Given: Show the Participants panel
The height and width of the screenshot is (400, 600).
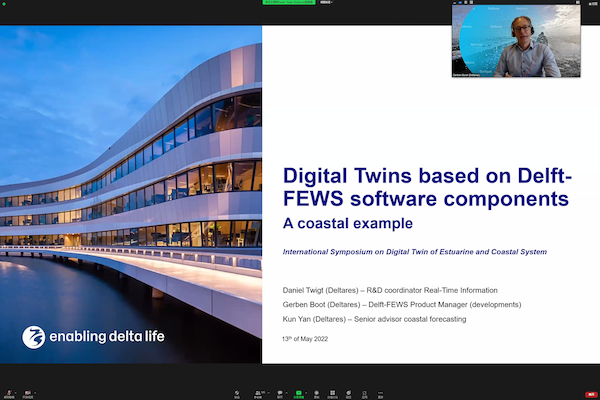Looking at the screenshot, I should click(259, 392).
